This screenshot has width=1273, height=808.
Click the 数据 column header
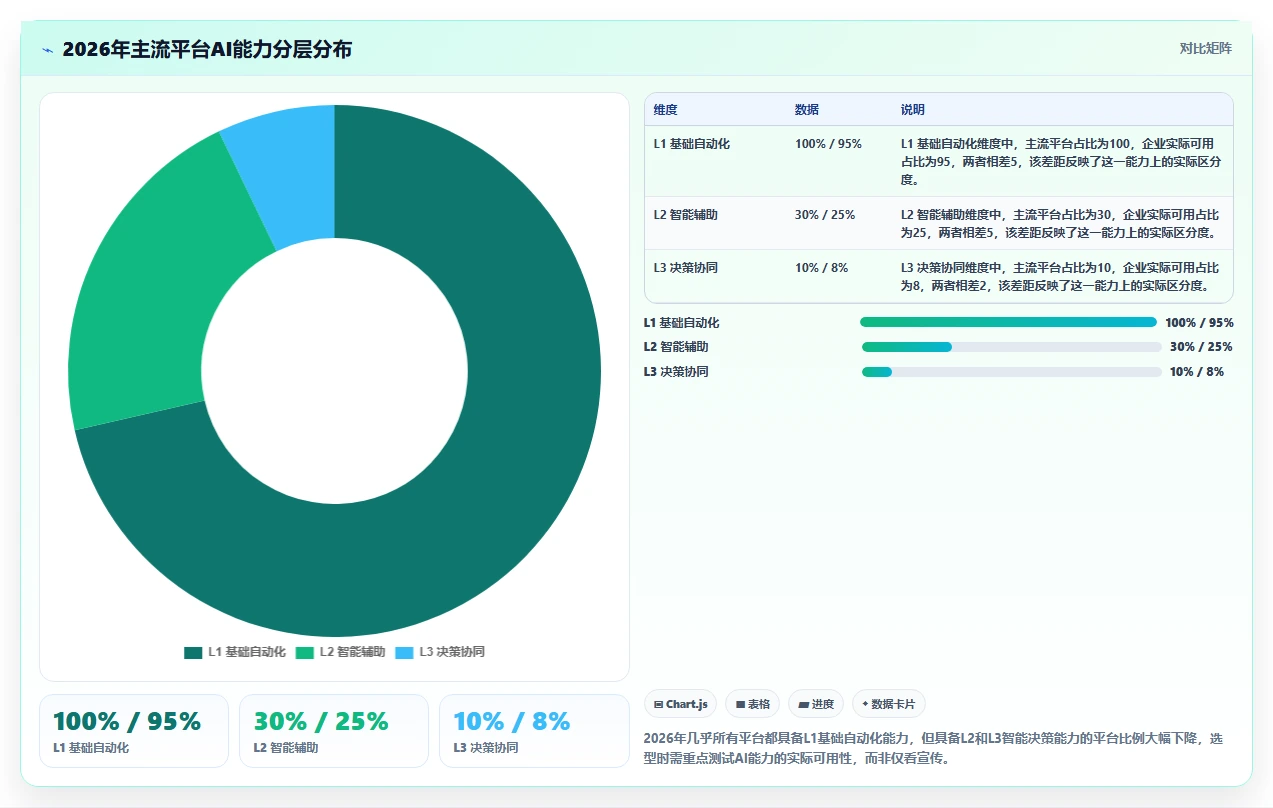807,110
